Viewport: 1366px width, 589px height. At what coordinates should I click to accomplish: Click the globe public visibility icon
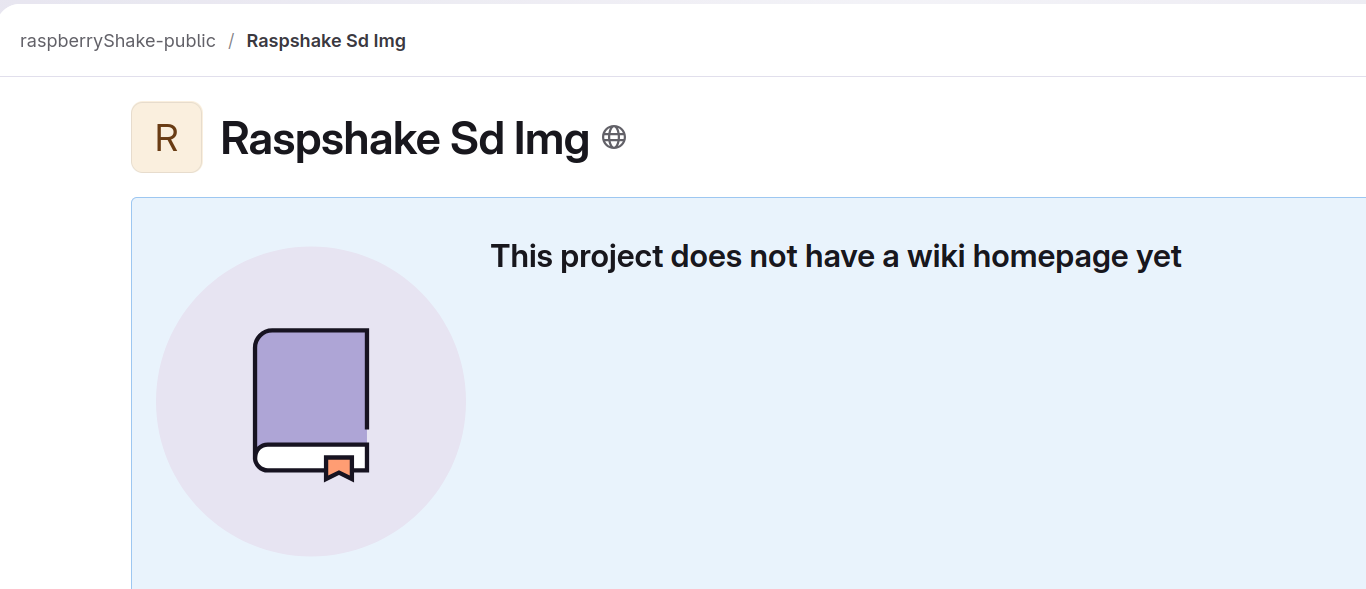tap(614, 138)
